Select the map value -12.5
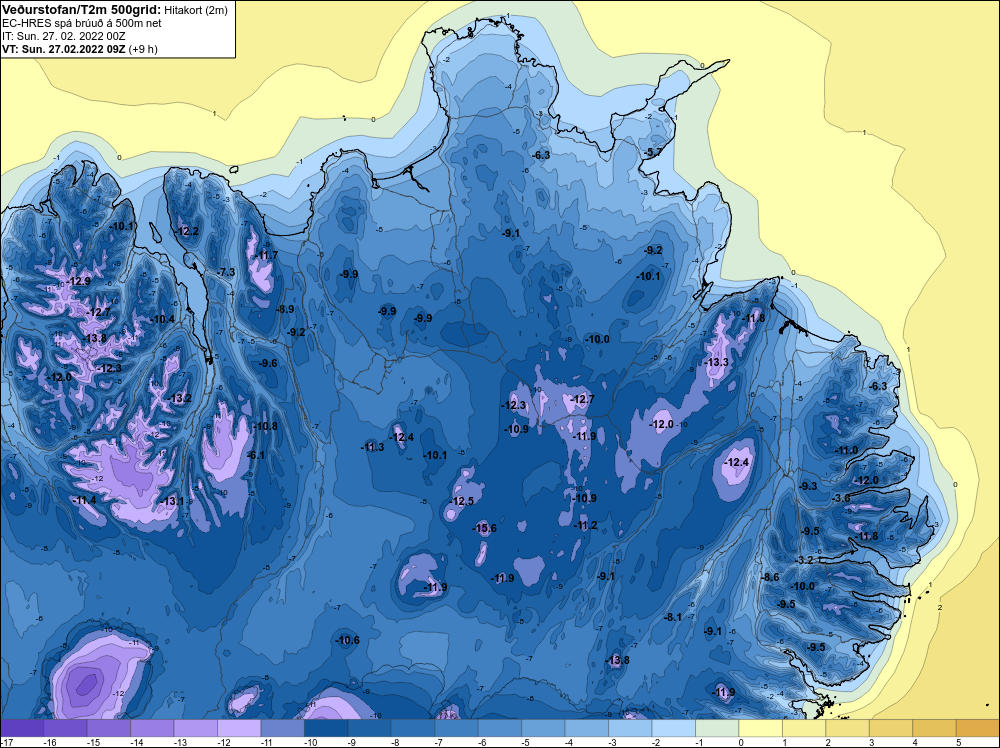Screen dimensions: 1000x748 (462, 501)
